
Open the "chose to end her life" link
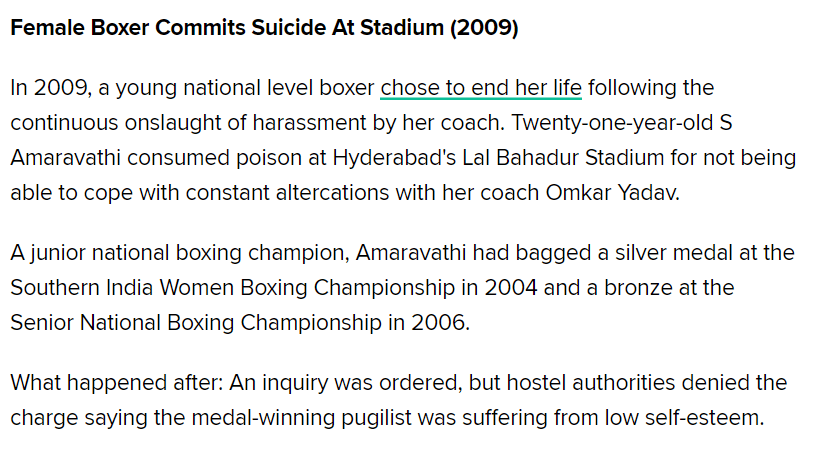pos(480,88)
